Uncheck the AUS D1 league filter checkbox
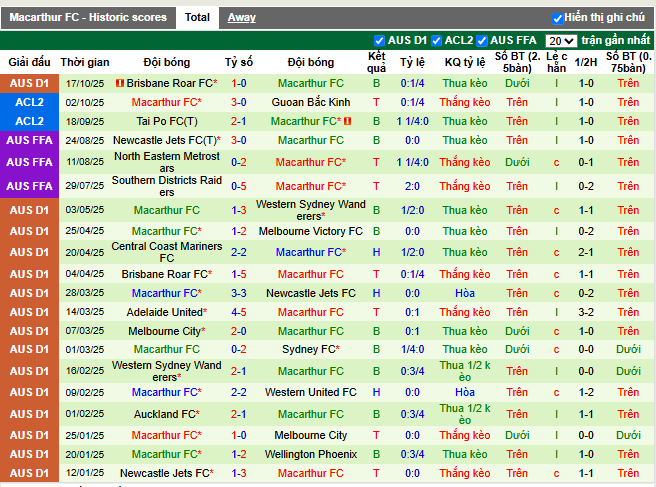 click(379, 41)
